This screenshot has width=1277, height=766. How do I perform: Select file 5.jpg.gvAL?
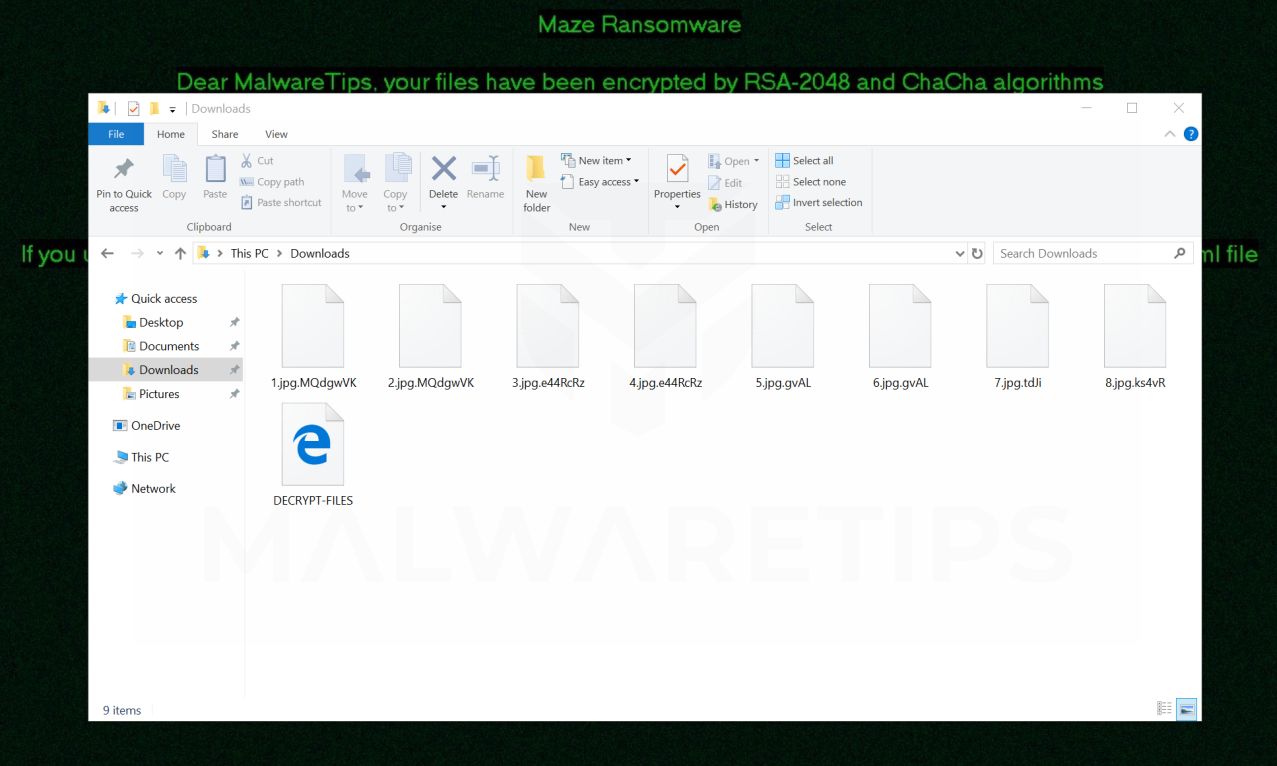point(783,337)
